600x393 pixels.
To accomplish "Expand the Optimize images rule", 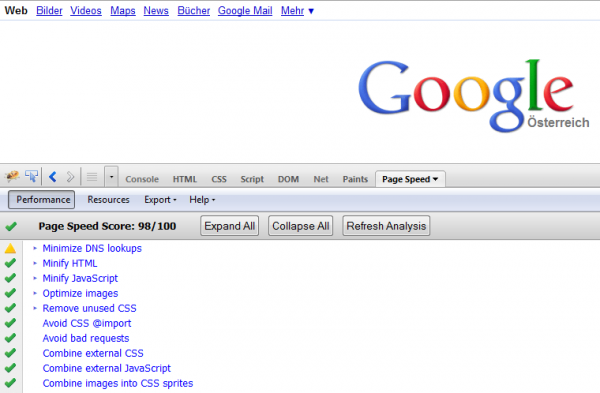I will click(x=35, y=293).
